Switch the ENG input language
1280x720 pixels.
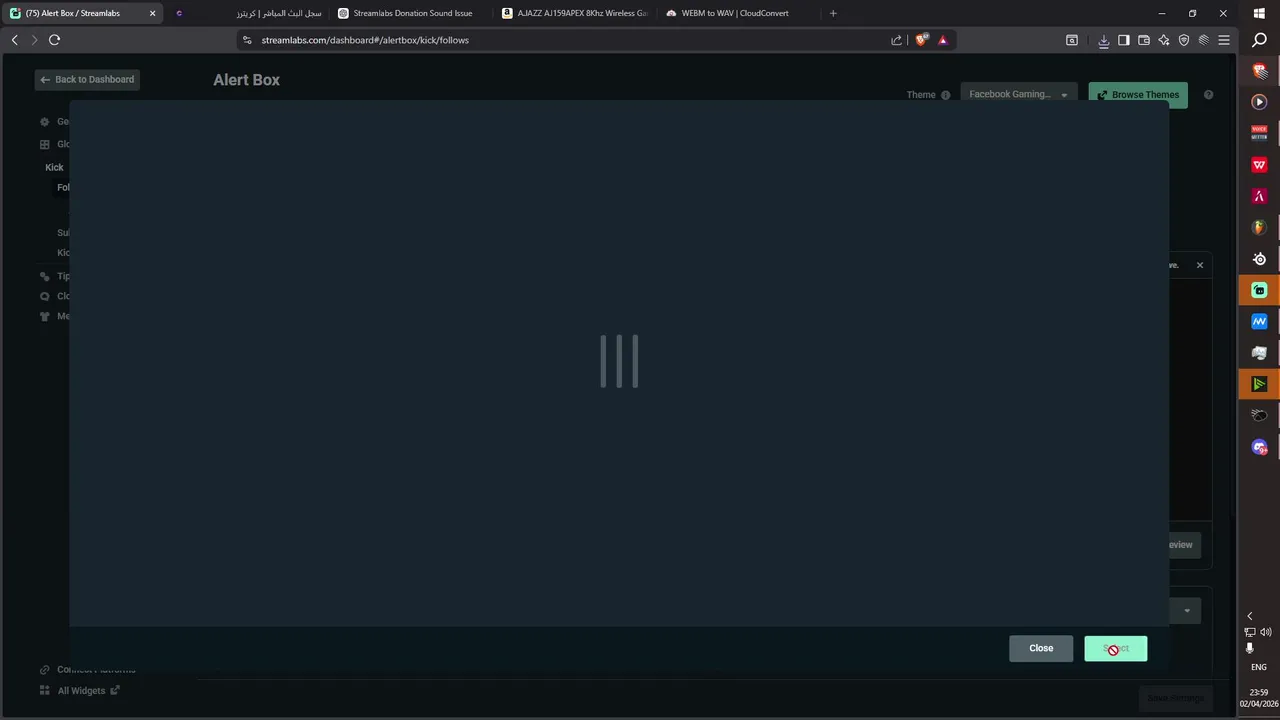(1259, 667)
